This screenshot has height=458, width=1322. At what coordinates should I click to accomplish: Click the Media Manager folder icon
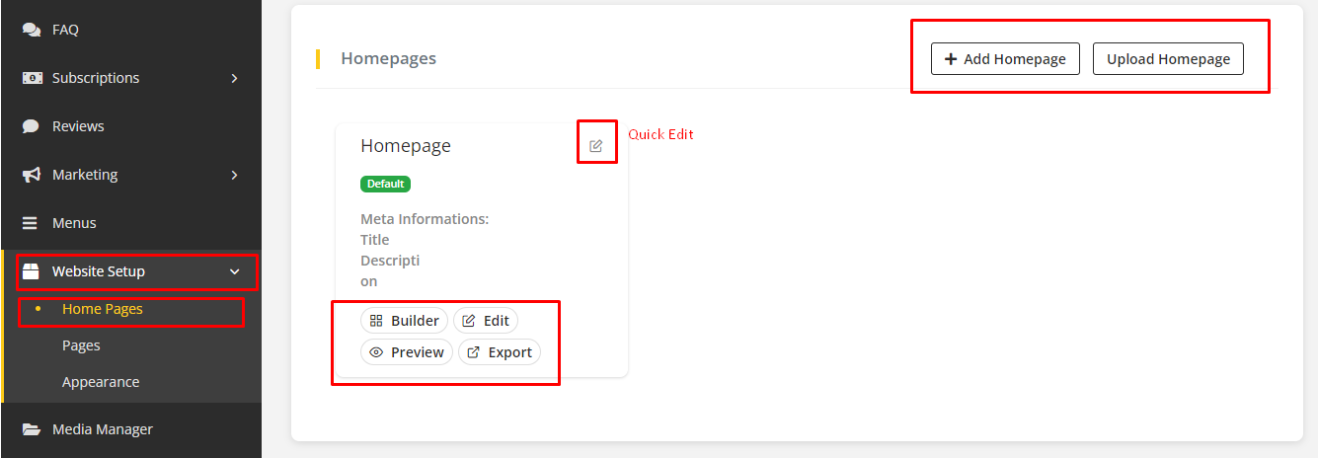[x=31, y=430]
